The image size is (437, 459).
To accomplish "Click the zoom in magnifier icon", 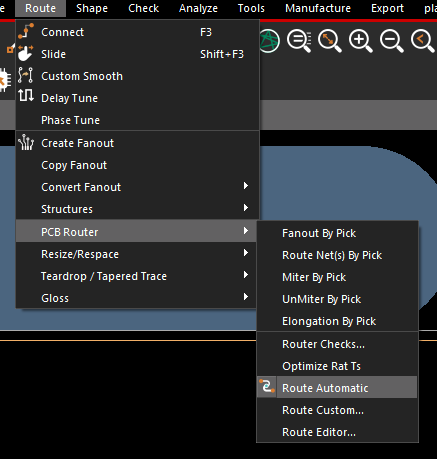I will (360, 41).
